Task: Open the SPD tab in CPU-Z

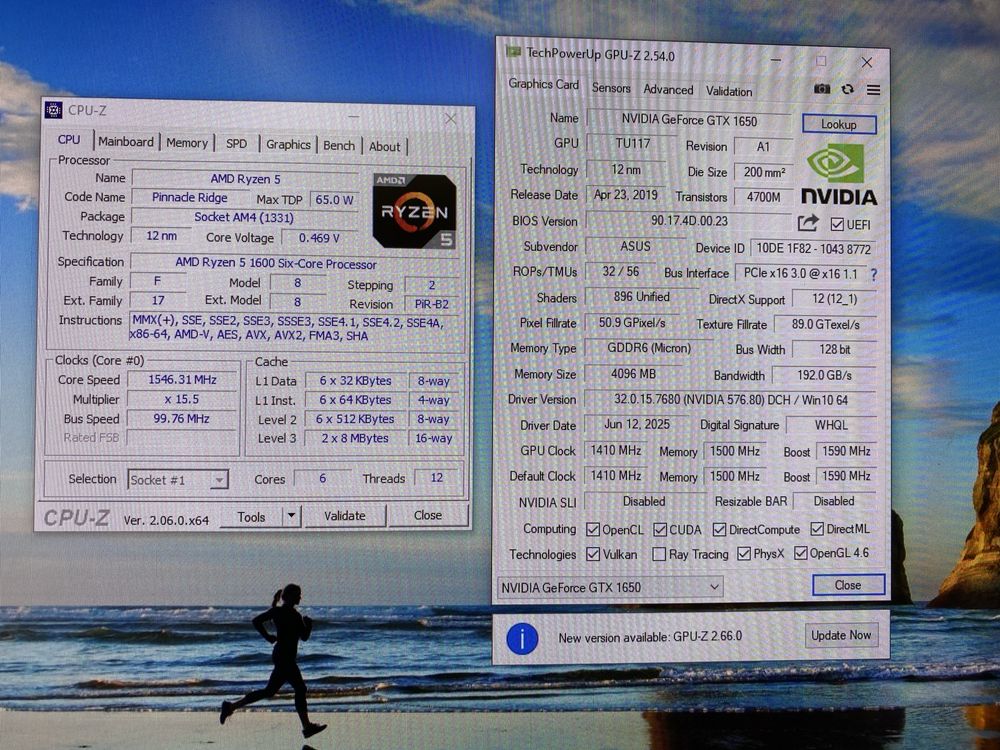Action: (237, 143)
